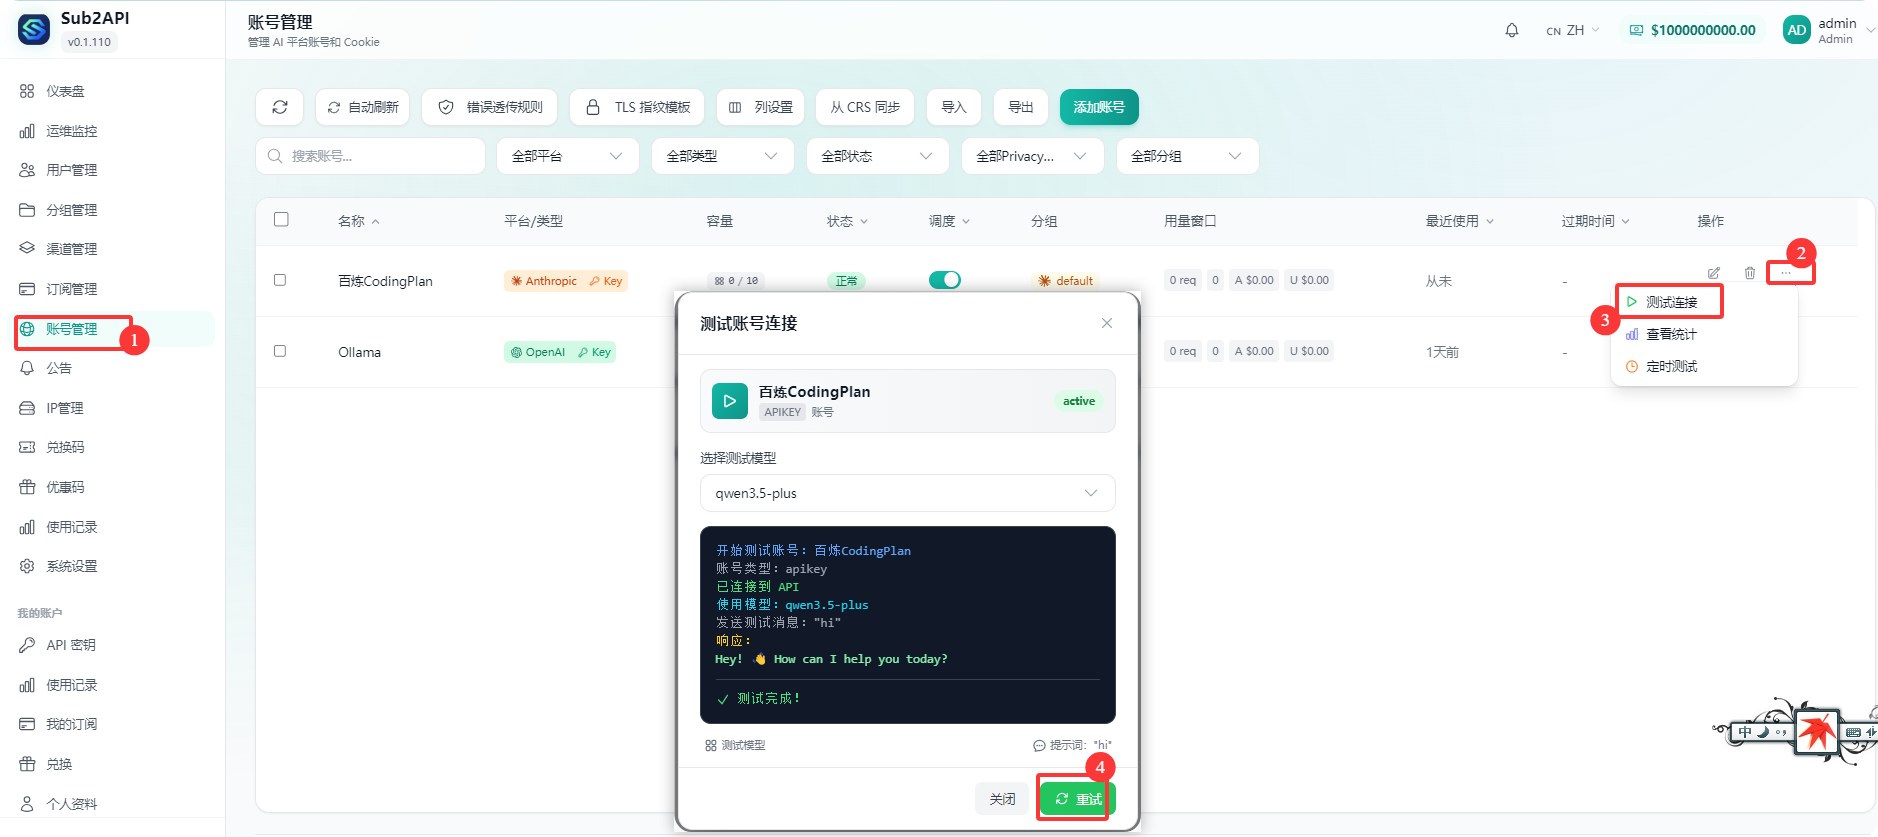
Task: Toggle the 调度 switch for 百炼CodingPlan
Action: coord(944,280)
